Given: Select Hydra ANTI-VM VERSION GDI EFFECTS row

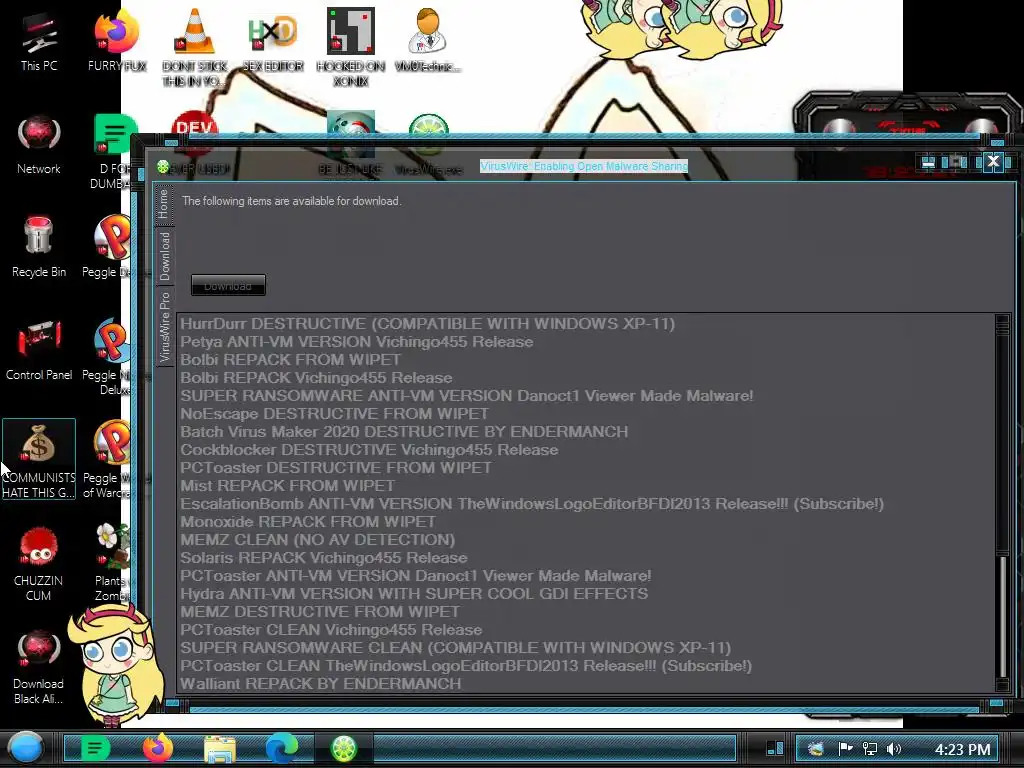Looking at the screenshot, I should [585, 594].
